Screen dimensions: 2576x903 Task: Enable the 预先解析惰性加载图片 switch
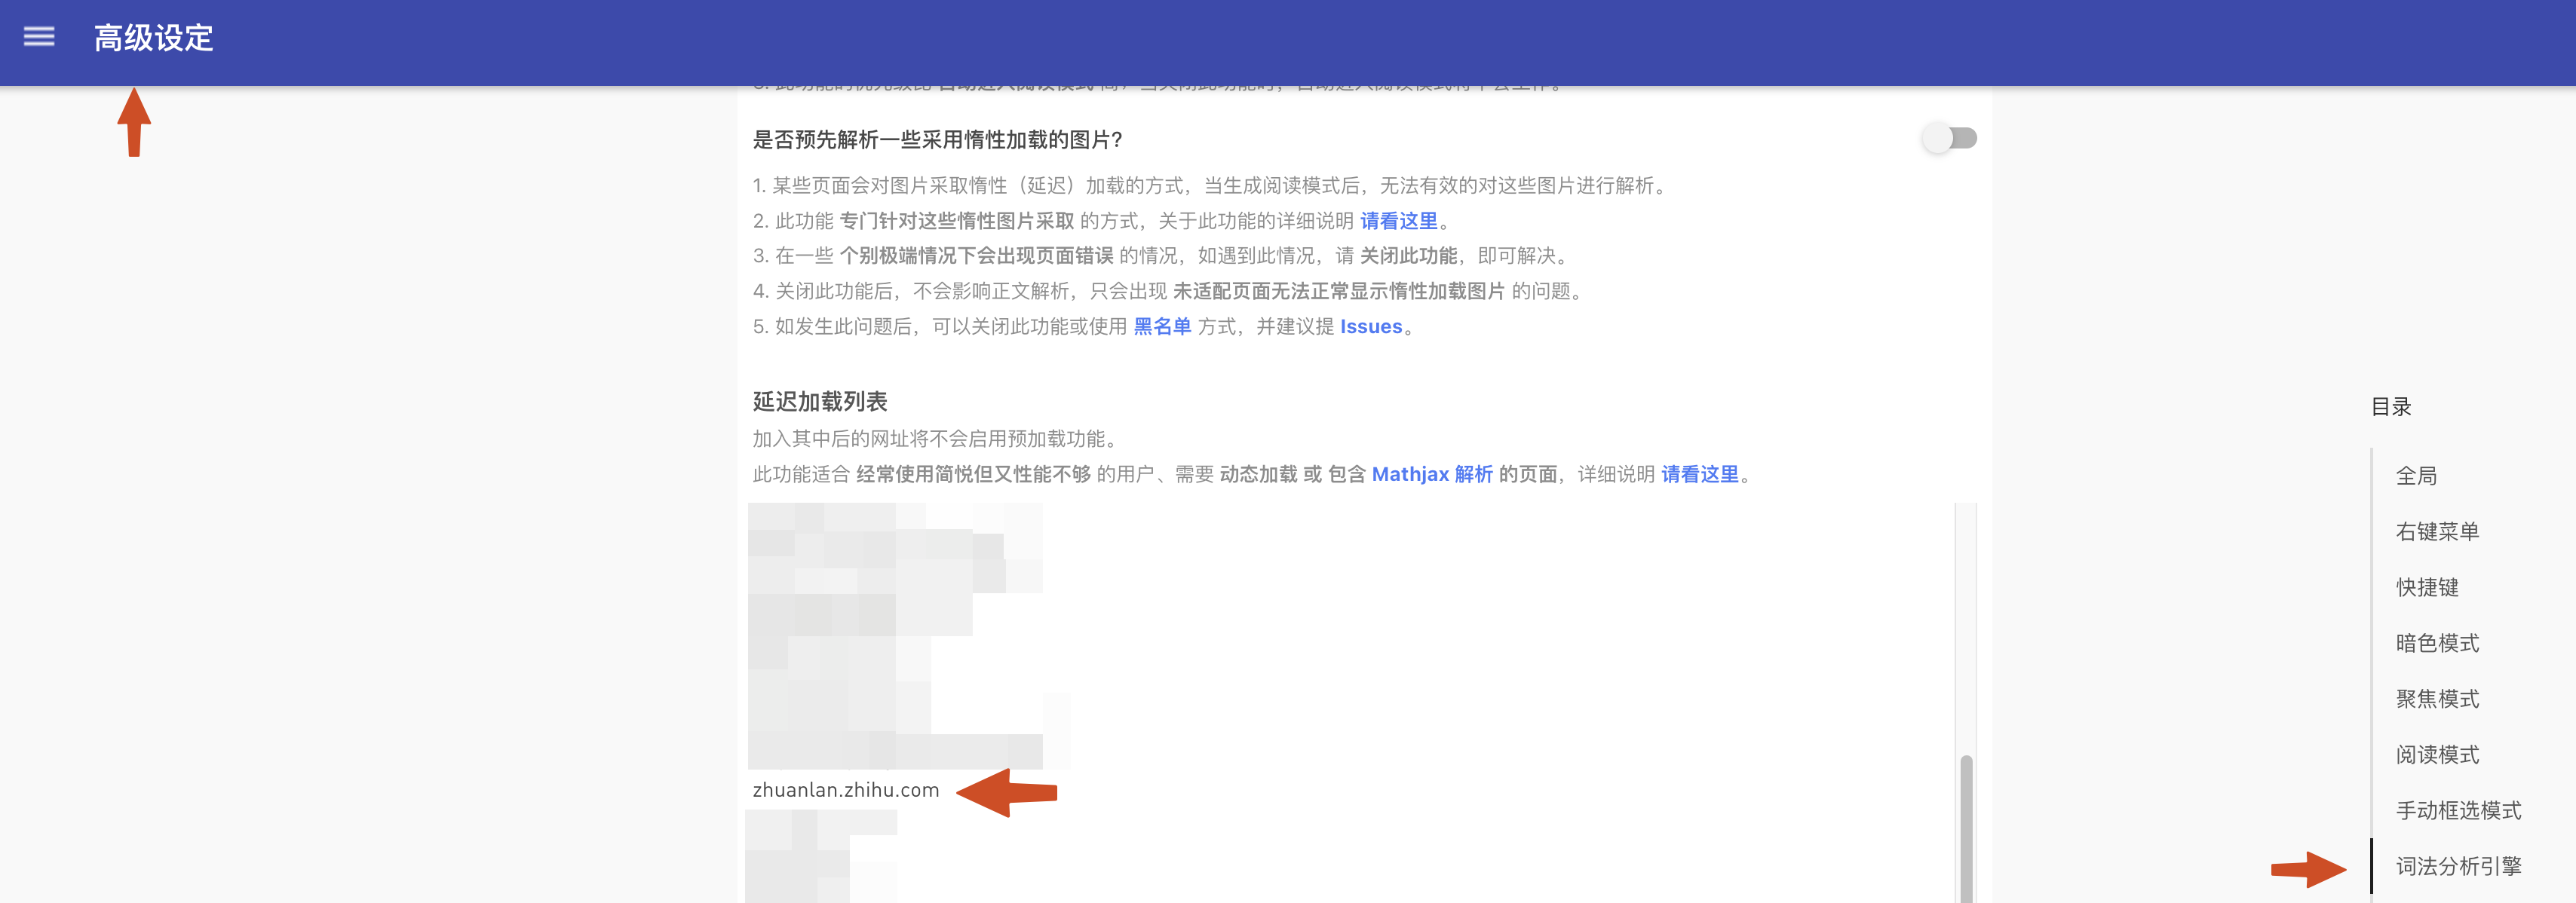[x=1951, y=138]
